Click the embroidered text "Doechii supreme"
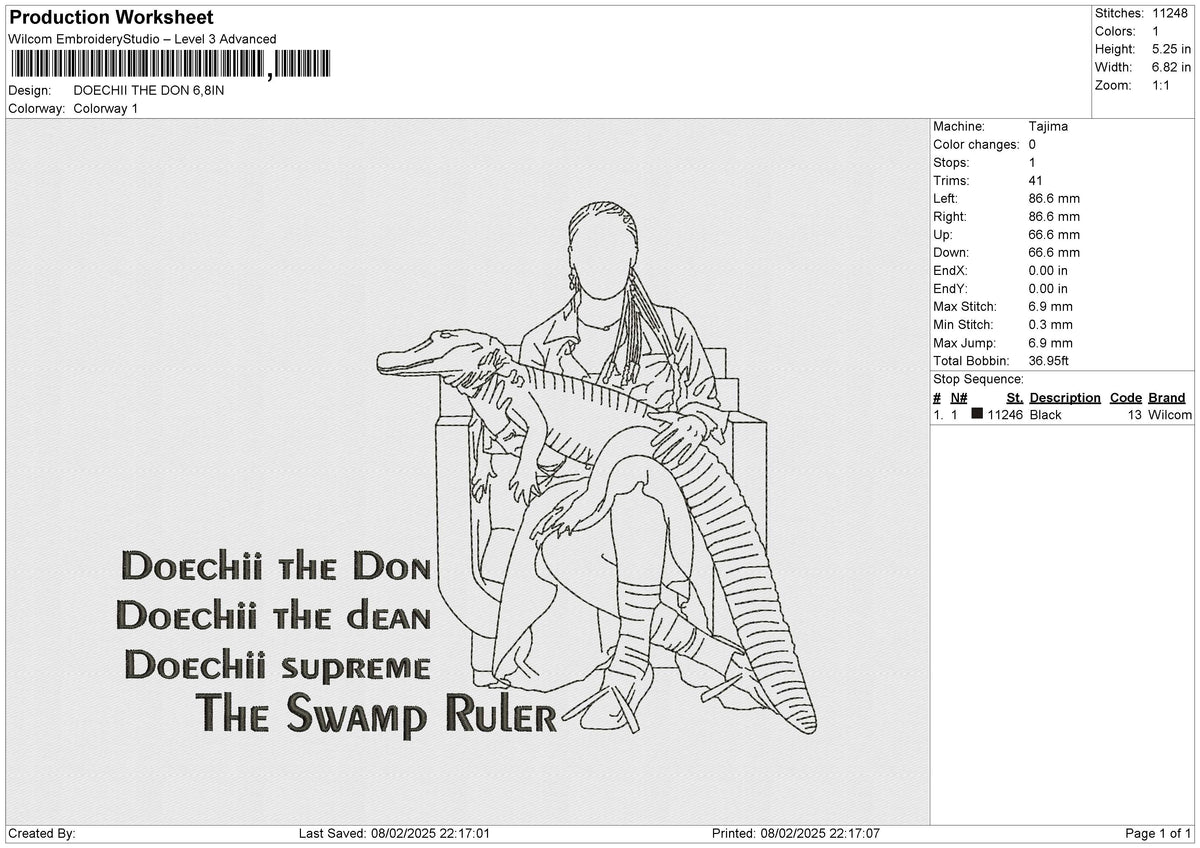Screen dimensions: 1200x848 tap(278, 665)
